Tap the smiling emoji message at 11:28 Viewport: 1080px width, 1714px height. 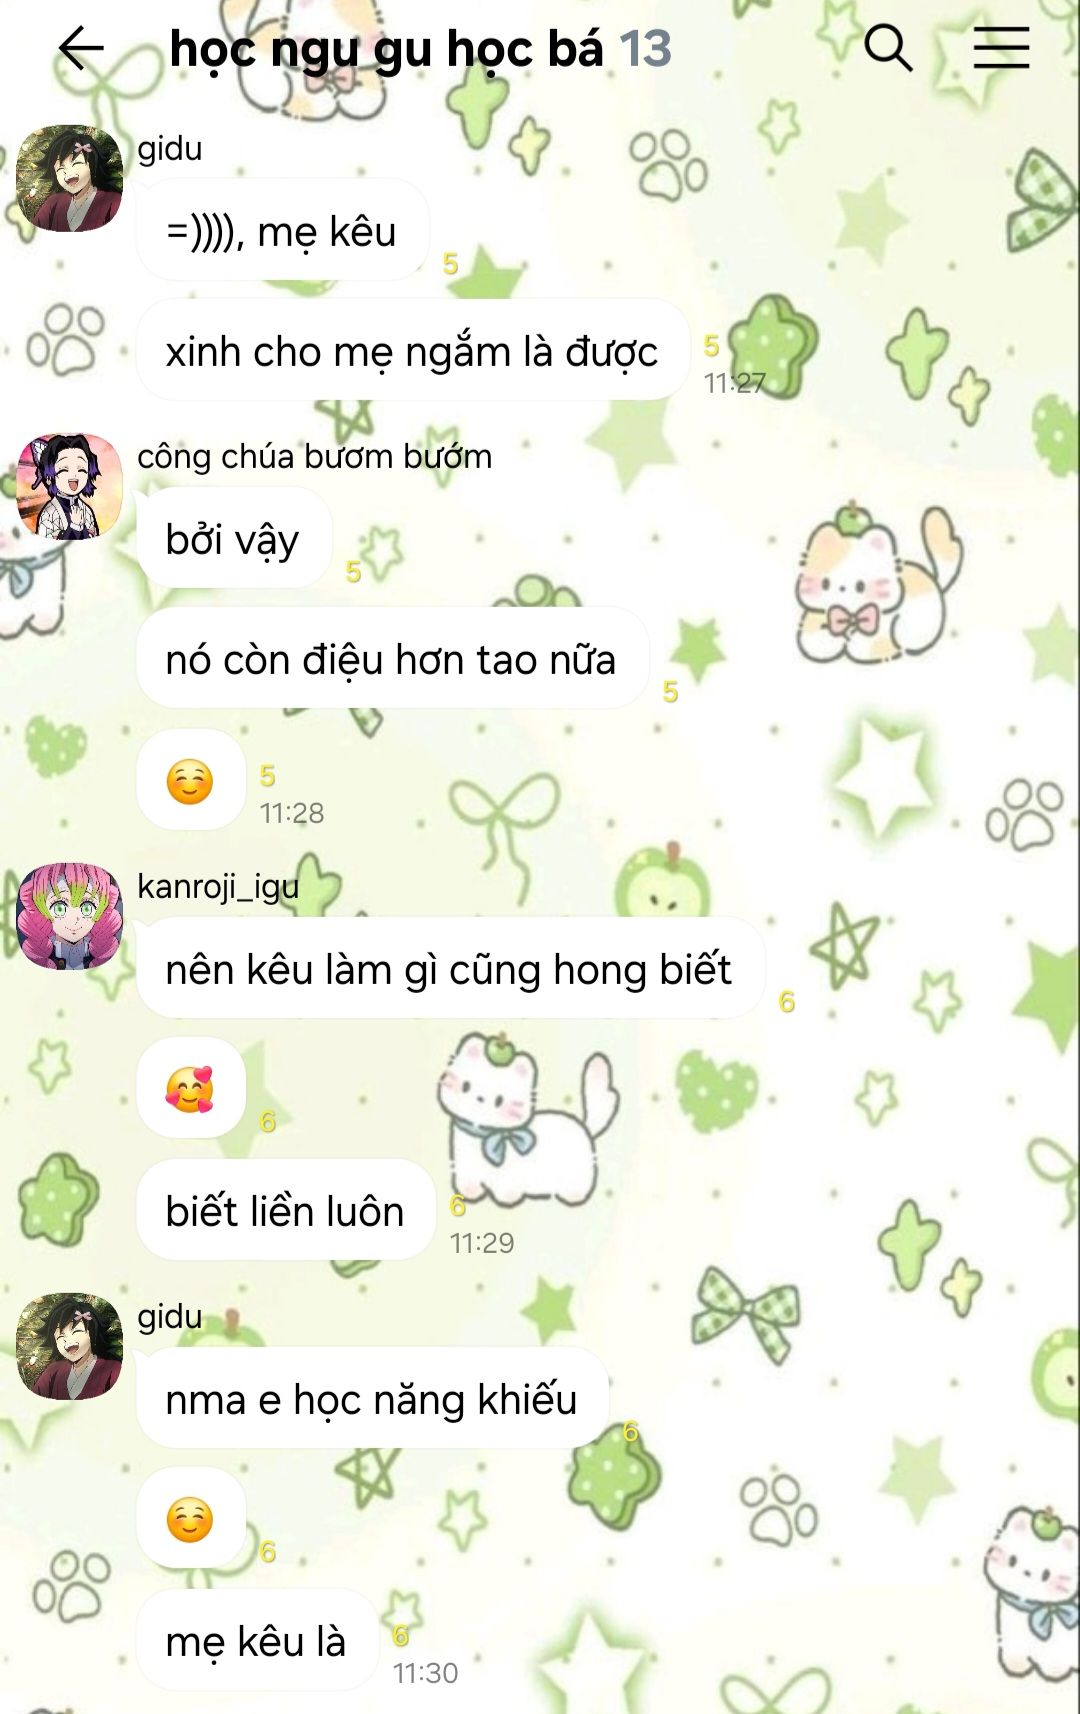click(x=190, y=781)
